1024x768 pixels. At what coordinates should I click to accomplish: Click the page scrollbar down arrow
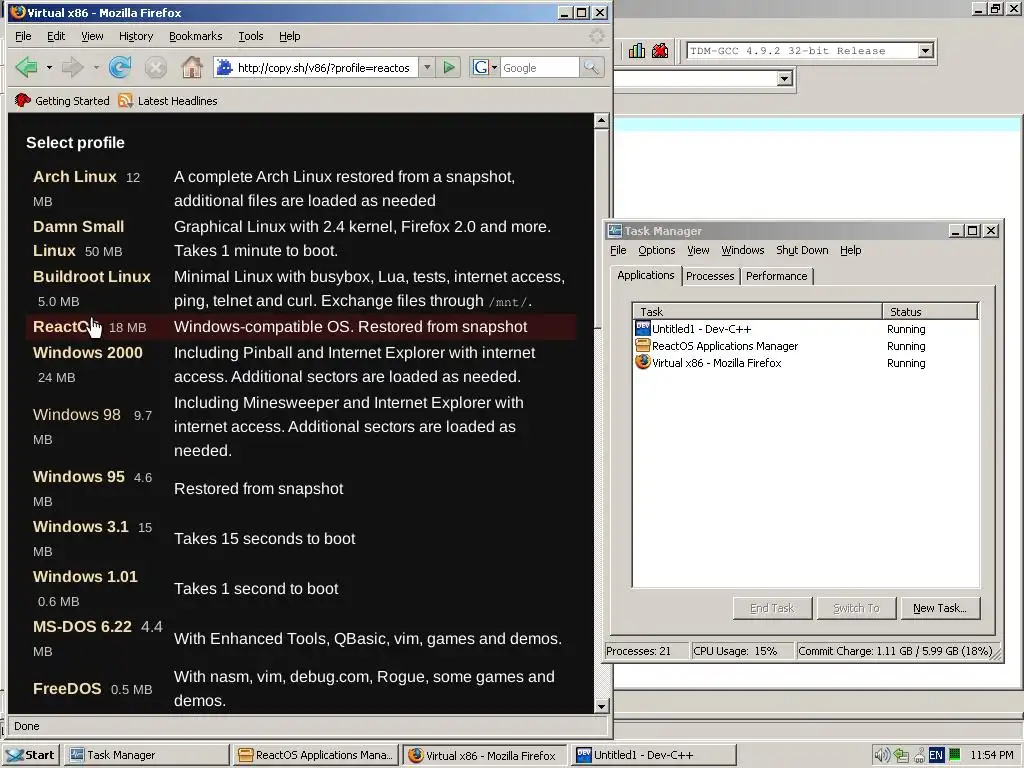601,706
